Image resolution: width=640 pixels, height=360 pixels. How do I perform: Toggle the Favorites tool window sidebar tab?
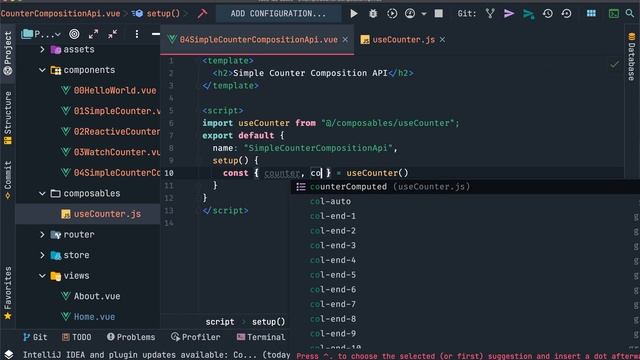(8, 293)
